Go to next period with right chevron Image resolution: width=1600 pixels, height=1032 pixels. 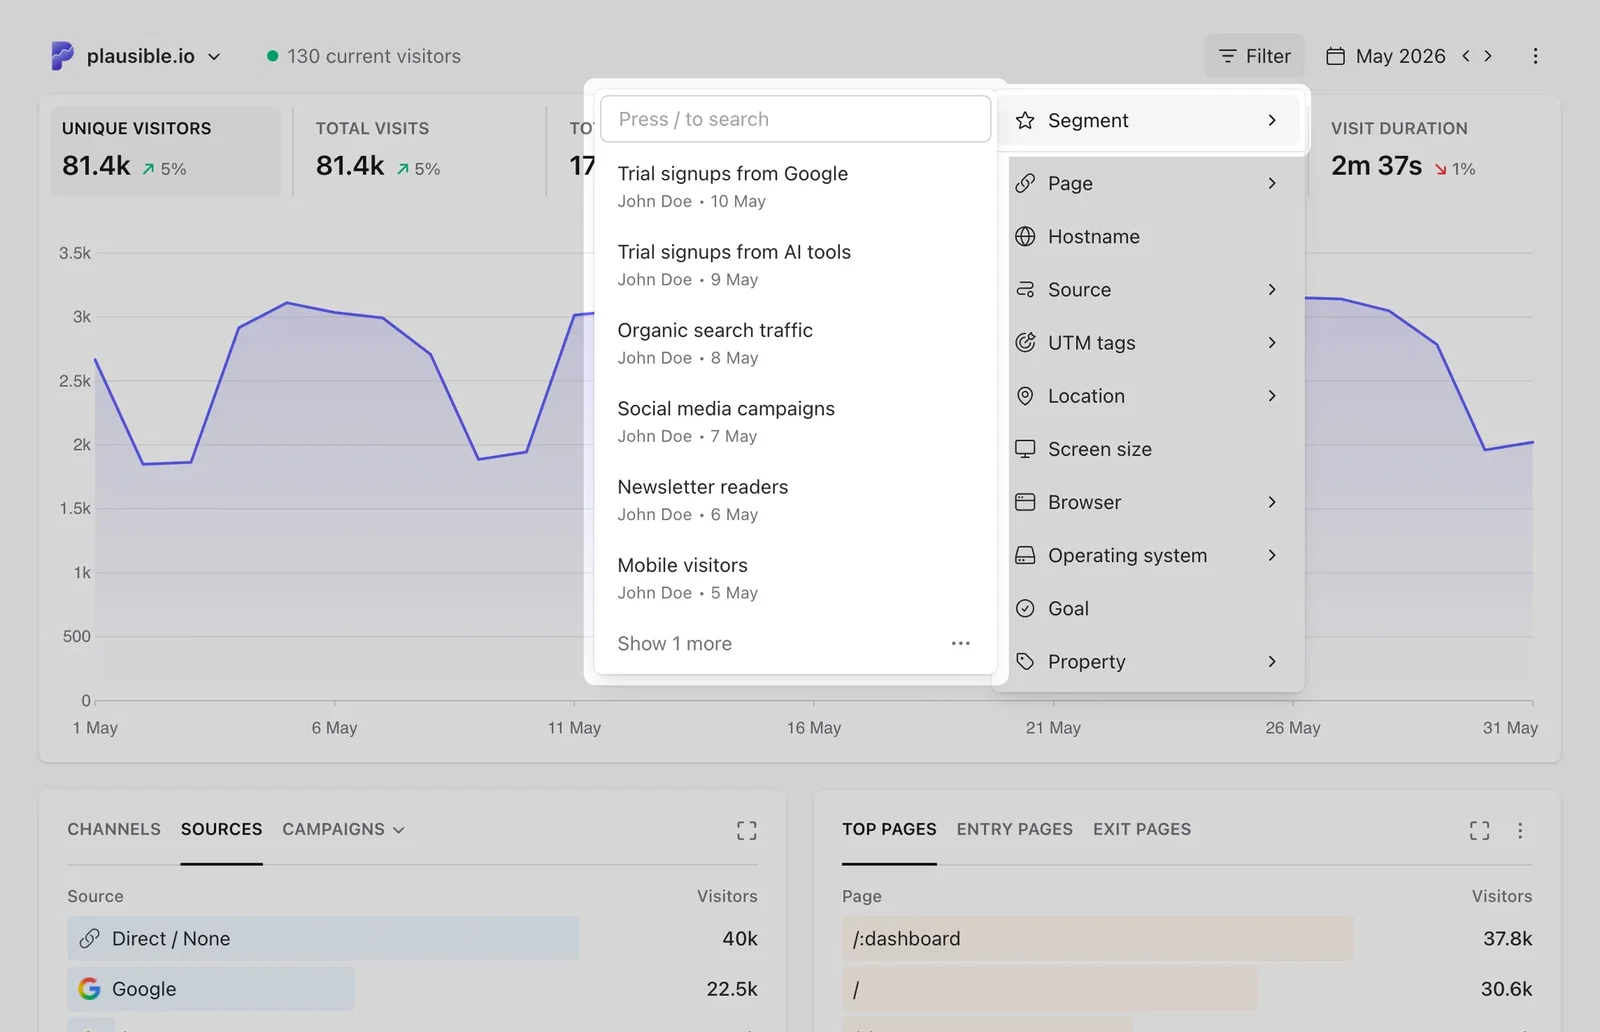coord(1488,56)
